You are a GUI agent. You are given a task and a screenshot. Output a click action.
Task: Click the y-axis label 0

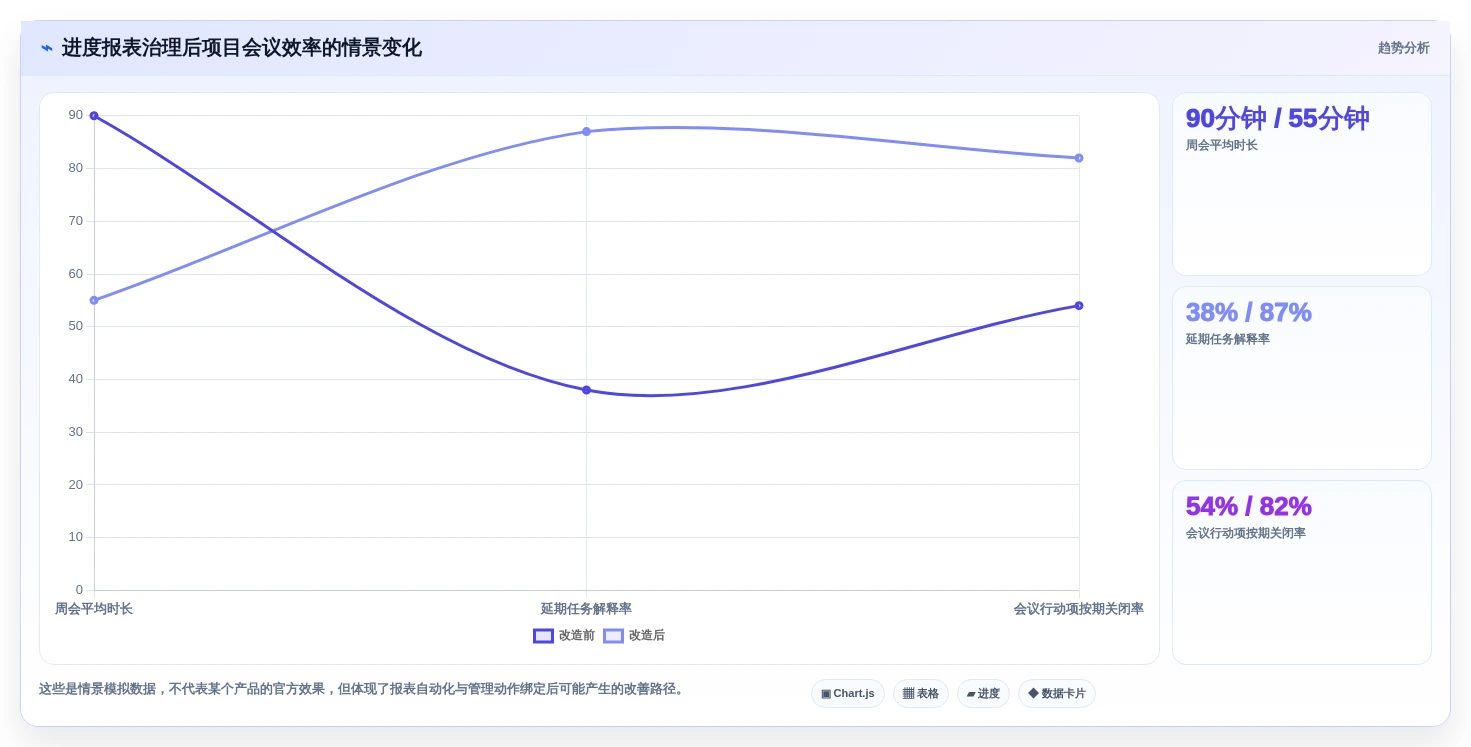pyautogui.click(x=80, y=590)
